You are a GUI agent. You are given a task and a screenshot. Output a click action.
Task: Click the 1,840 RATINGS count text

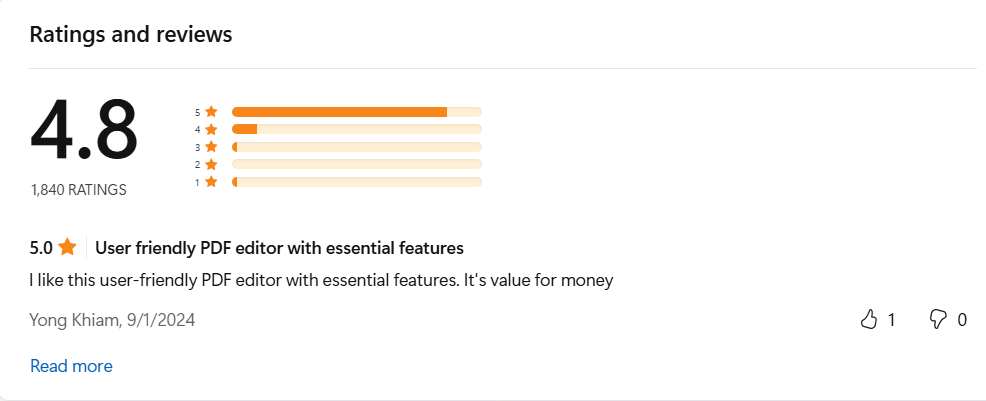[x=79, y=190]
